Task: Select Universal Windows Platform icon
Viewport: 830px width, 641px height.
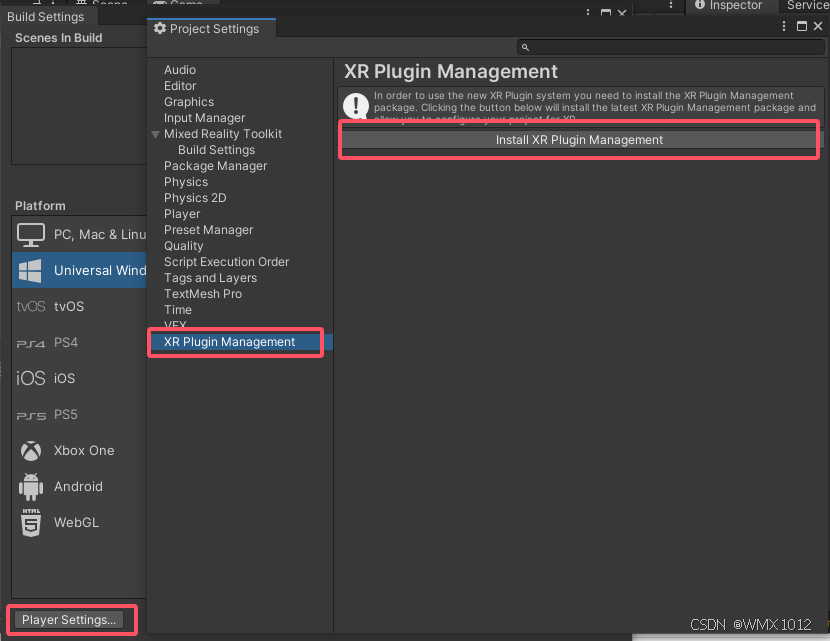Action: click(x=30, y=270)
